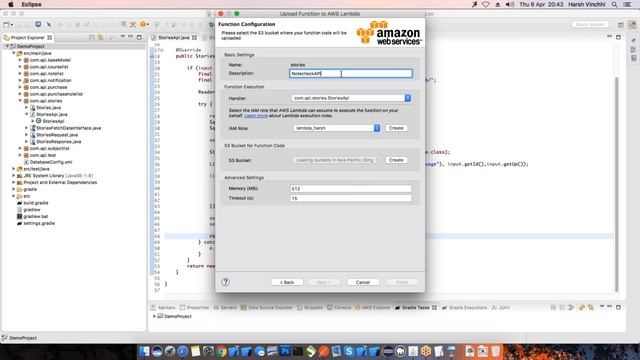Maximize the Project Explorer panel
Viewport: 640px width, 360px height.
pos(139,37)
